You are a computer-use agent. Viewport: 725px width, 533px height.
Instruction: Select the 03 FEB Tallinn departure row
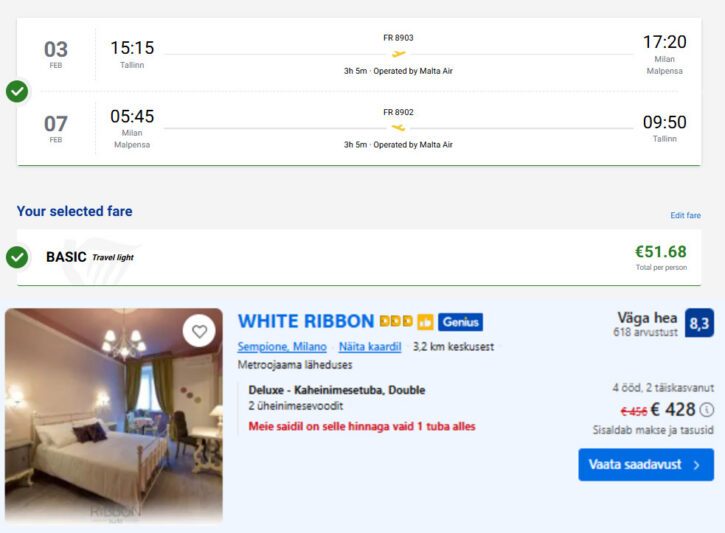click(x=359, y=54)
